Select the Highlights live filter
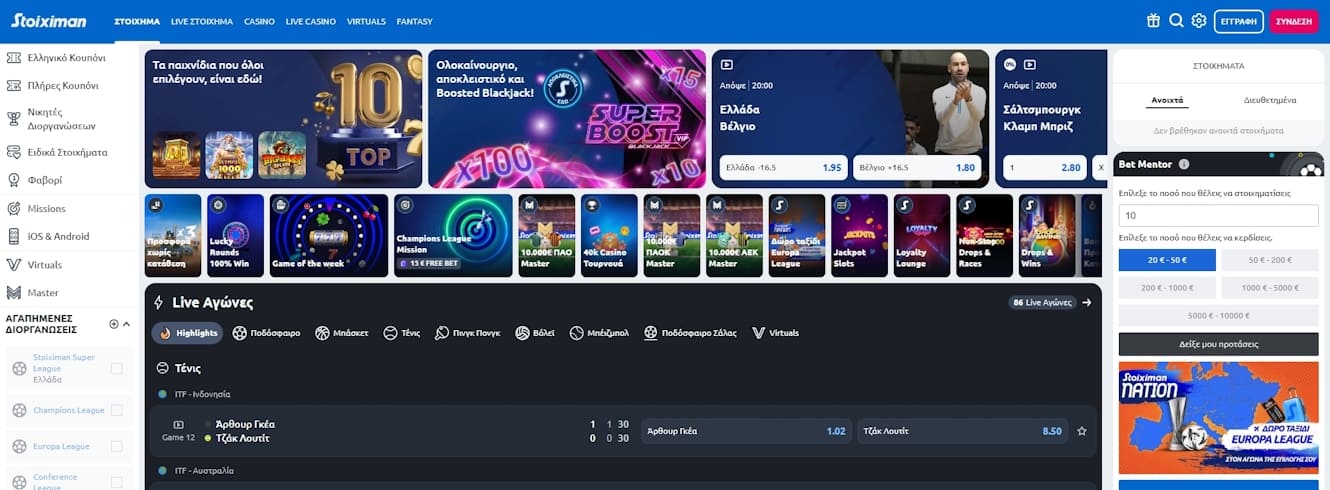1330x490 pixels. (188, 333)
